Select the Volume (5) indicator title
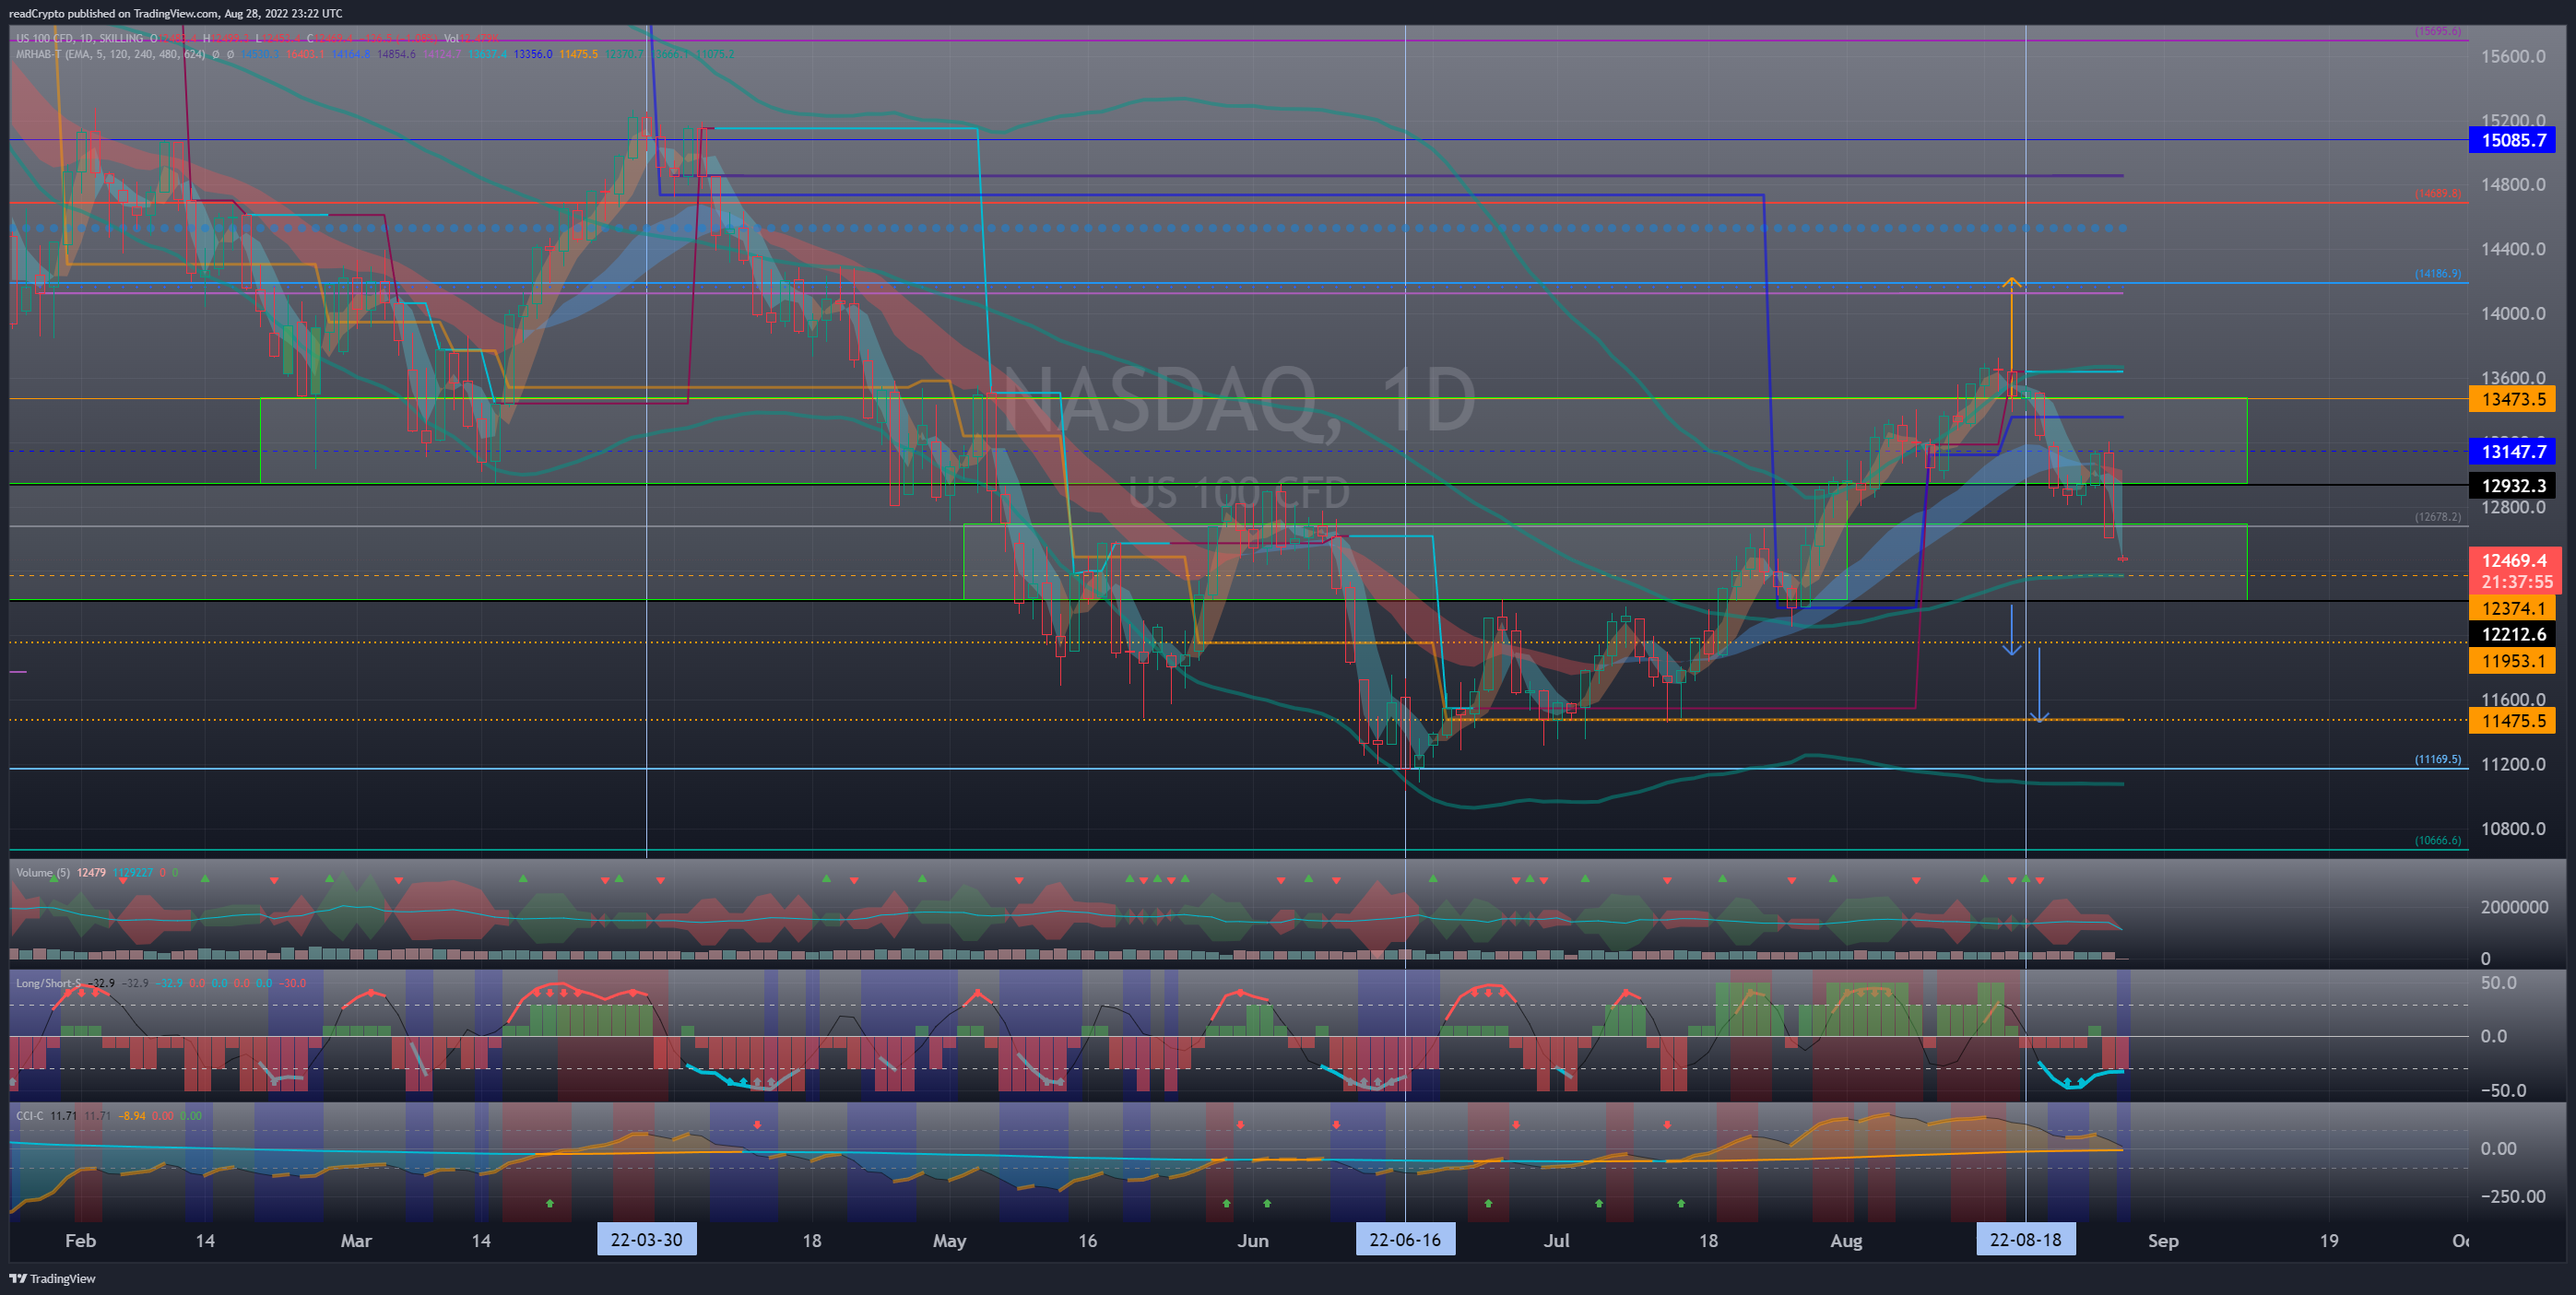Image resolution: width=2576 pixels, height=1295 pixels. pyautogui.click(x=43, y=872)
